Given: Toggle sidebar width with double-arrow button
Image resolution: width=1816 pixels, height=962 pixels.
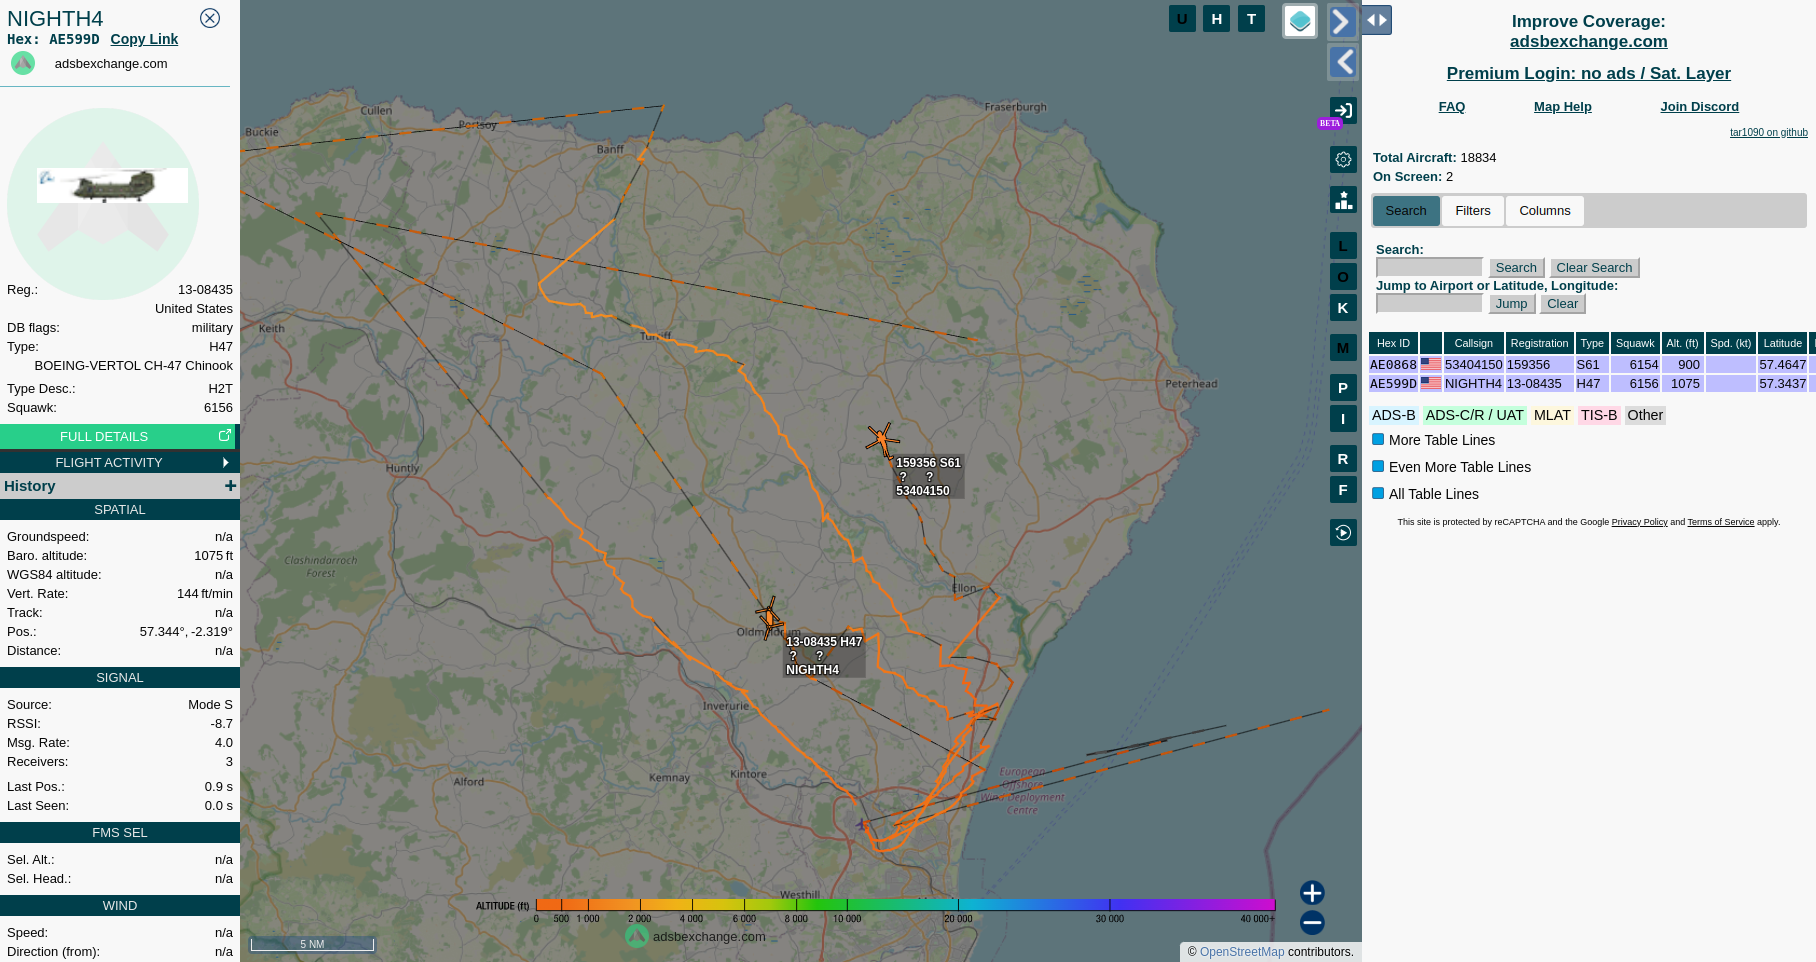Looking at the screenshot, I should (x=1377, y=20).
